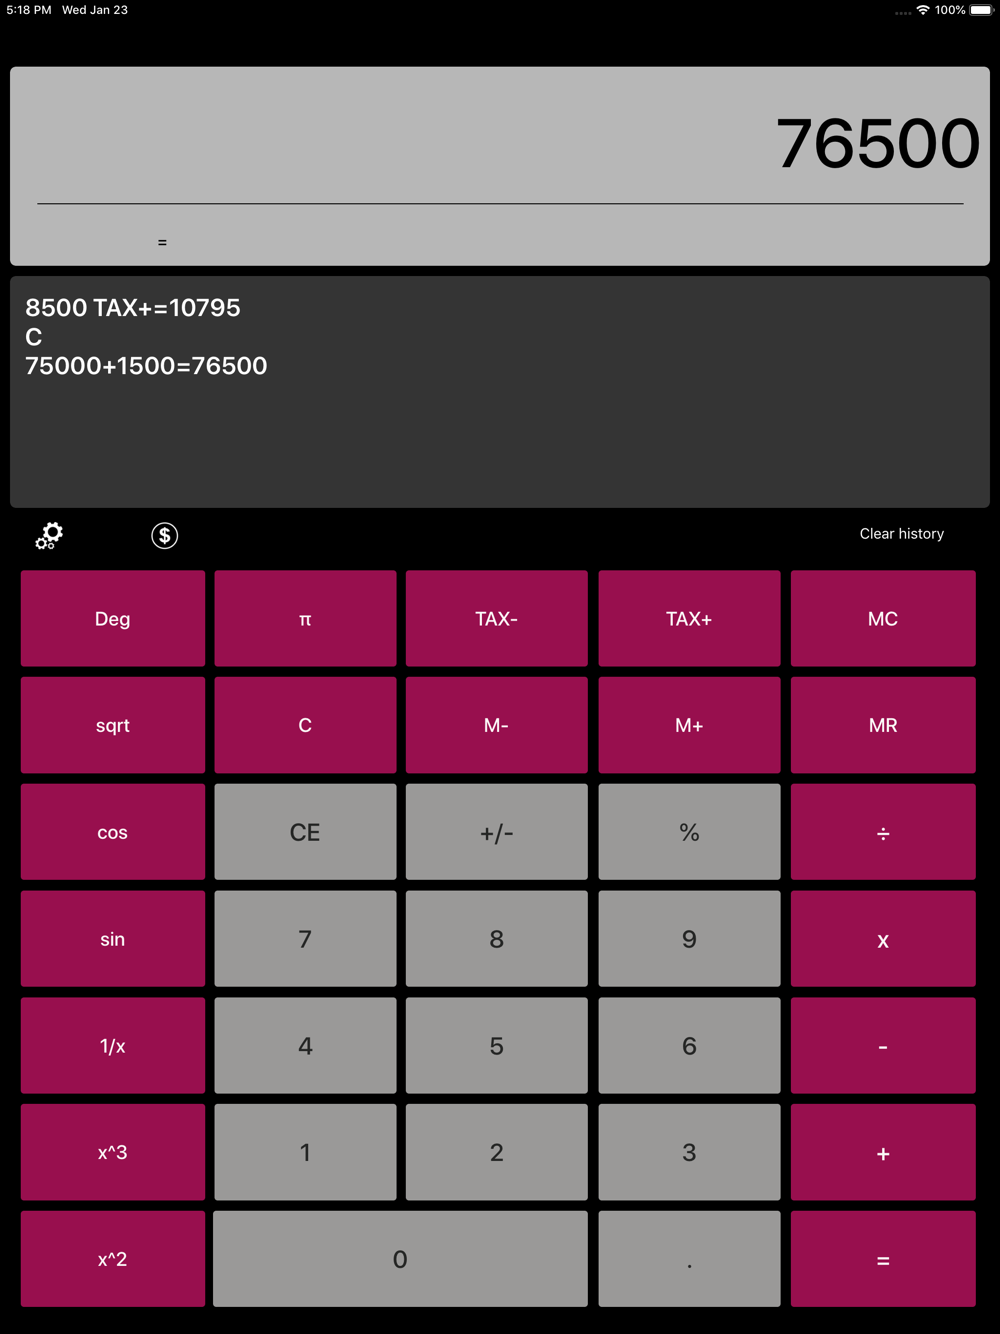
Task: Tap the 76500 result display
Action: [x=877, y=143]
